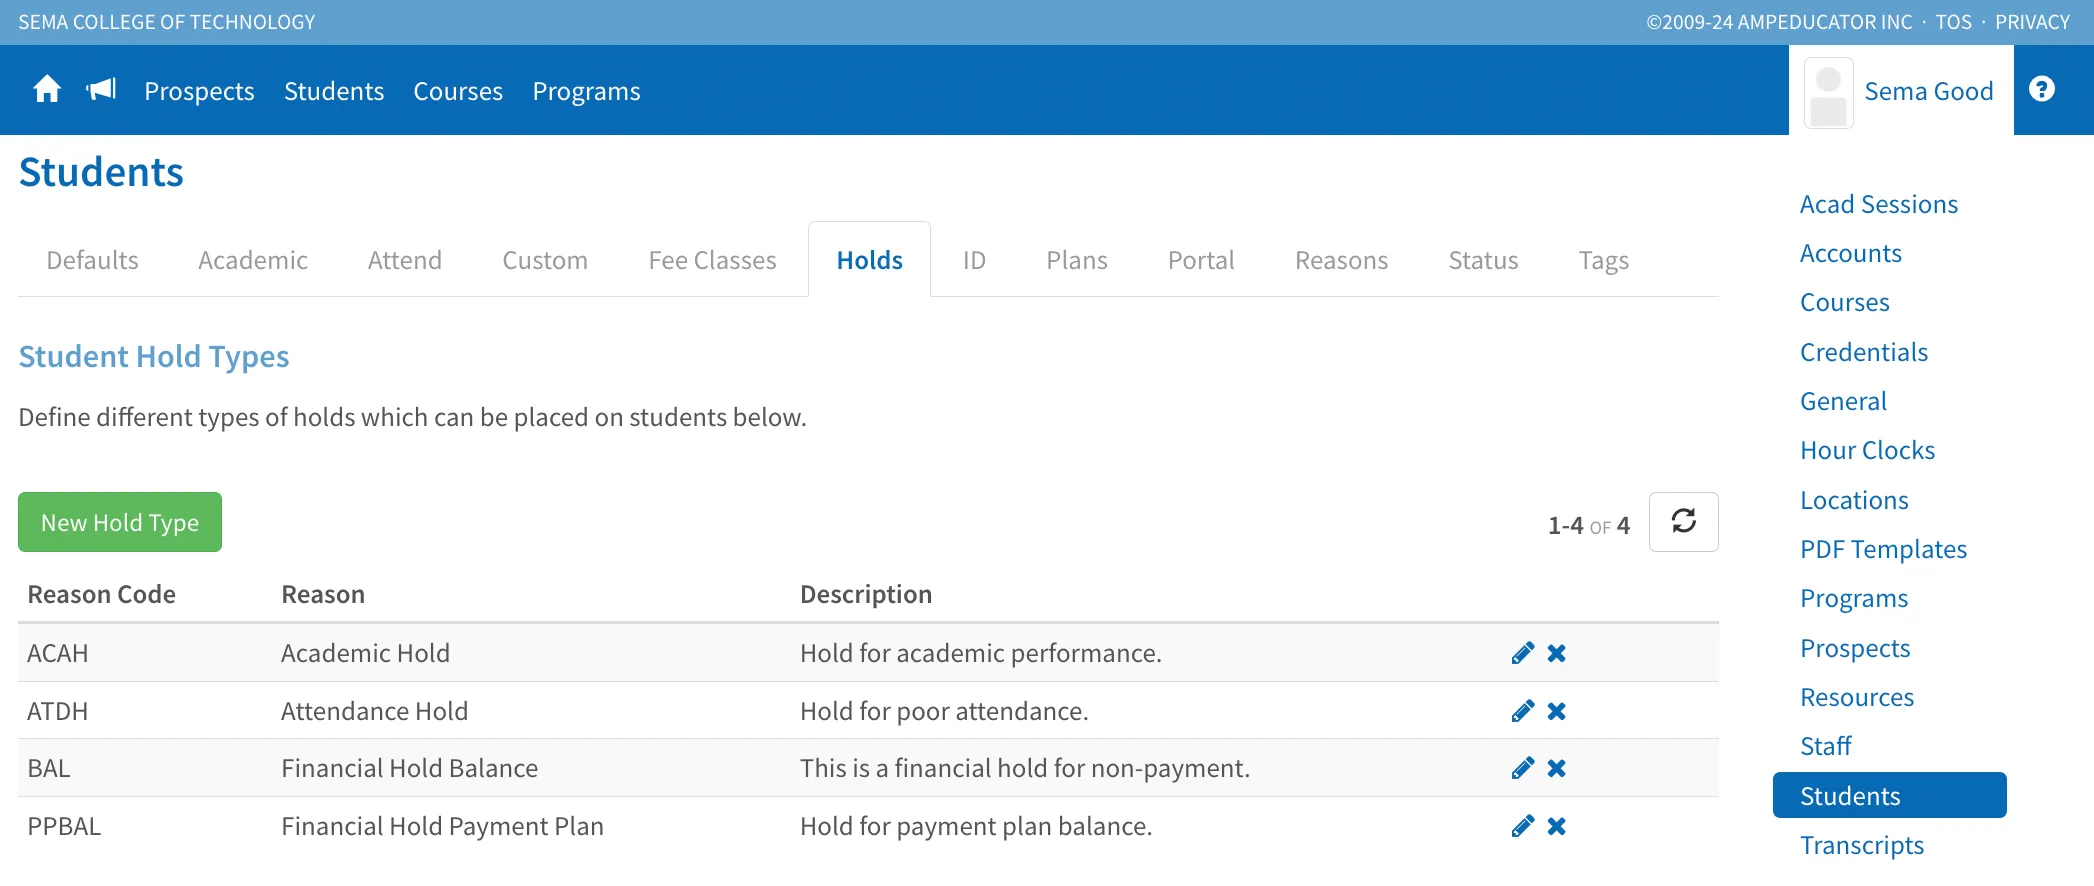Open the TOS link in header
This screenshot has height=886, width=2094.
(1953, 22)
